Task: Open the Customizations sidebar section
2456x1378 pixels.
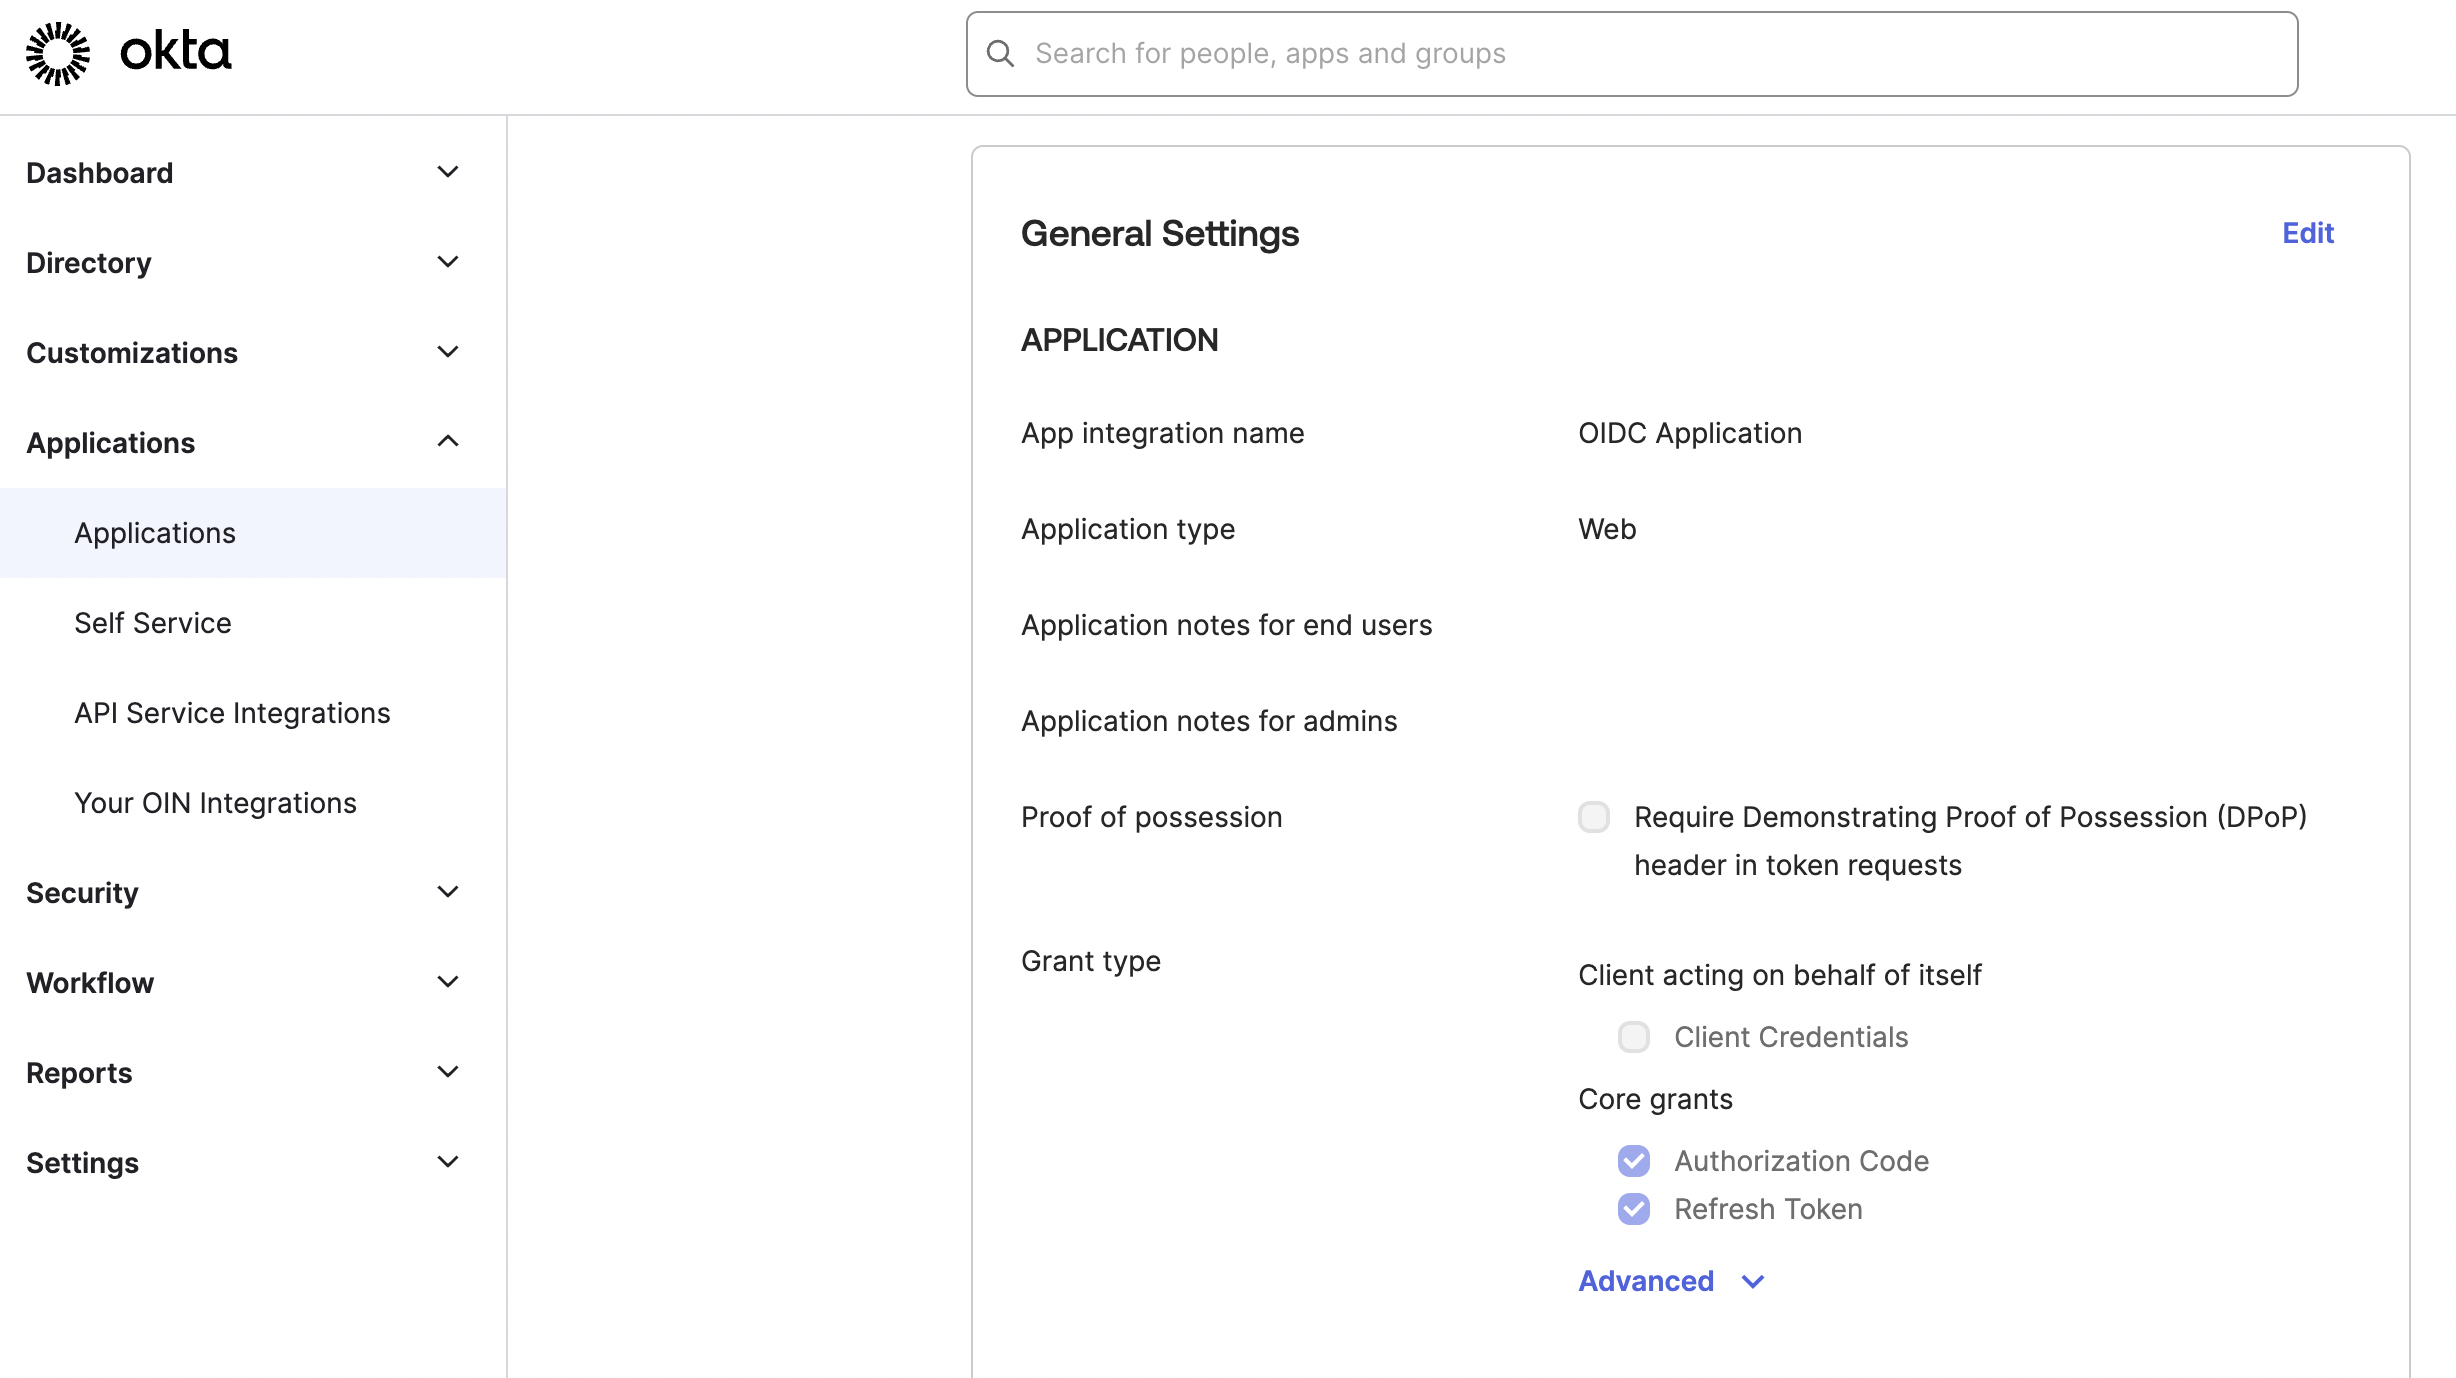Action: click(132, 353)
